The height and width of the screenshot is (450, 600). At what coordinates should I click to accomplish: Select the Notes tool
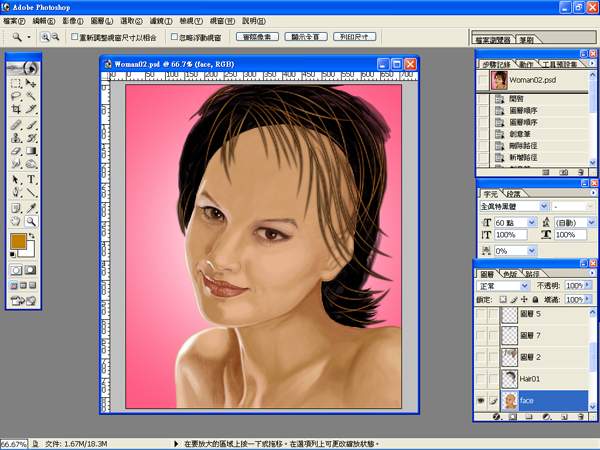16,208
